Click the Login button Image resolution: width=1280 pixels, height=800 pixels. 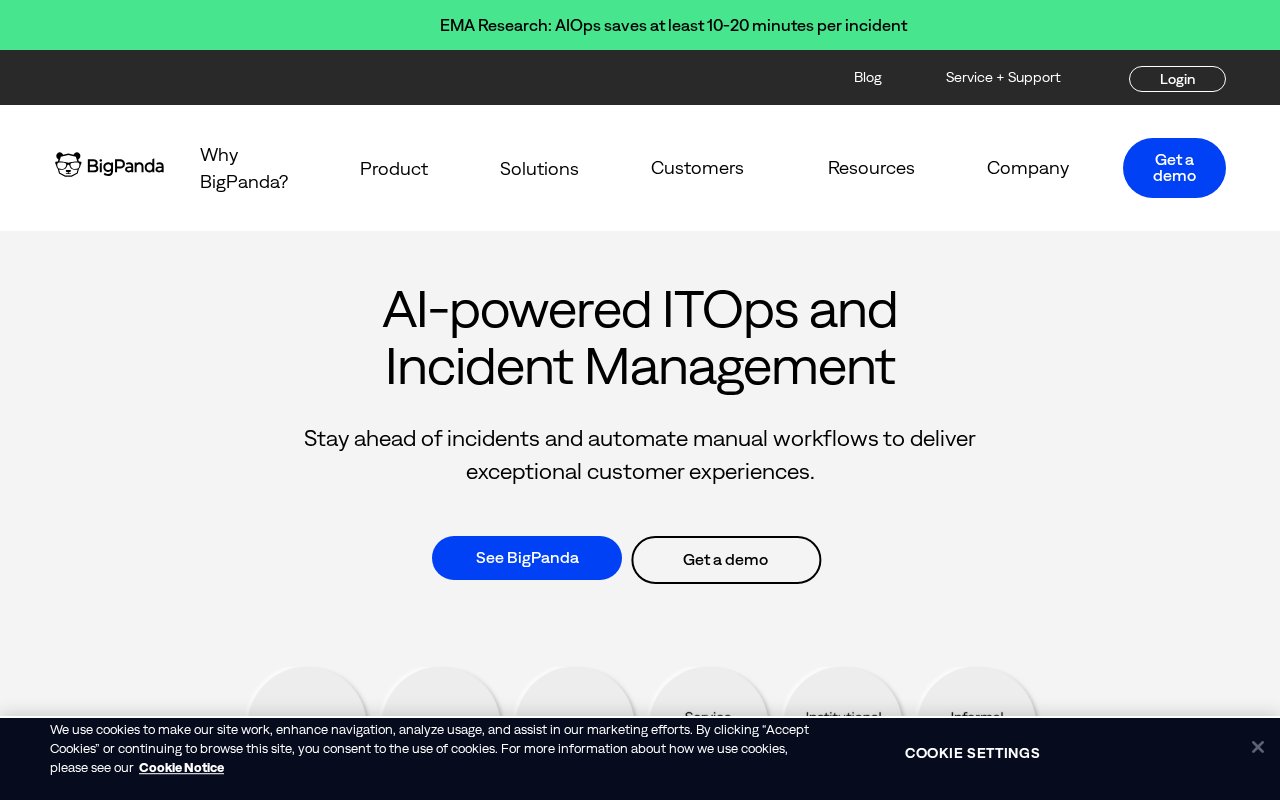pos(1177,79)
